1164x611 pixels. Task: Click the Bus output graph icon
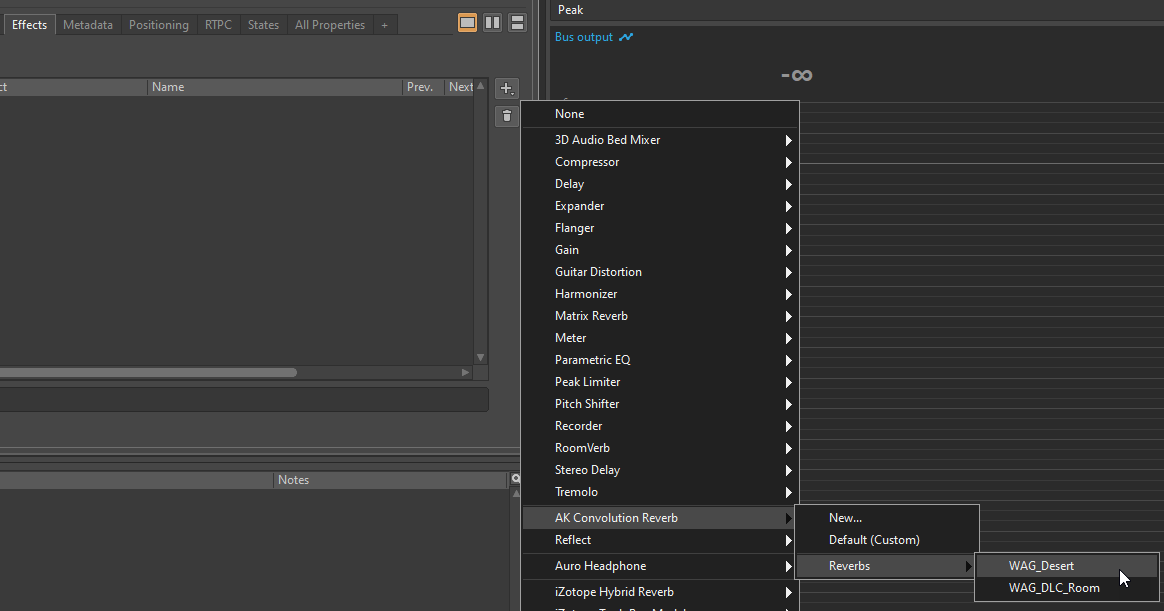click(626, 37)
